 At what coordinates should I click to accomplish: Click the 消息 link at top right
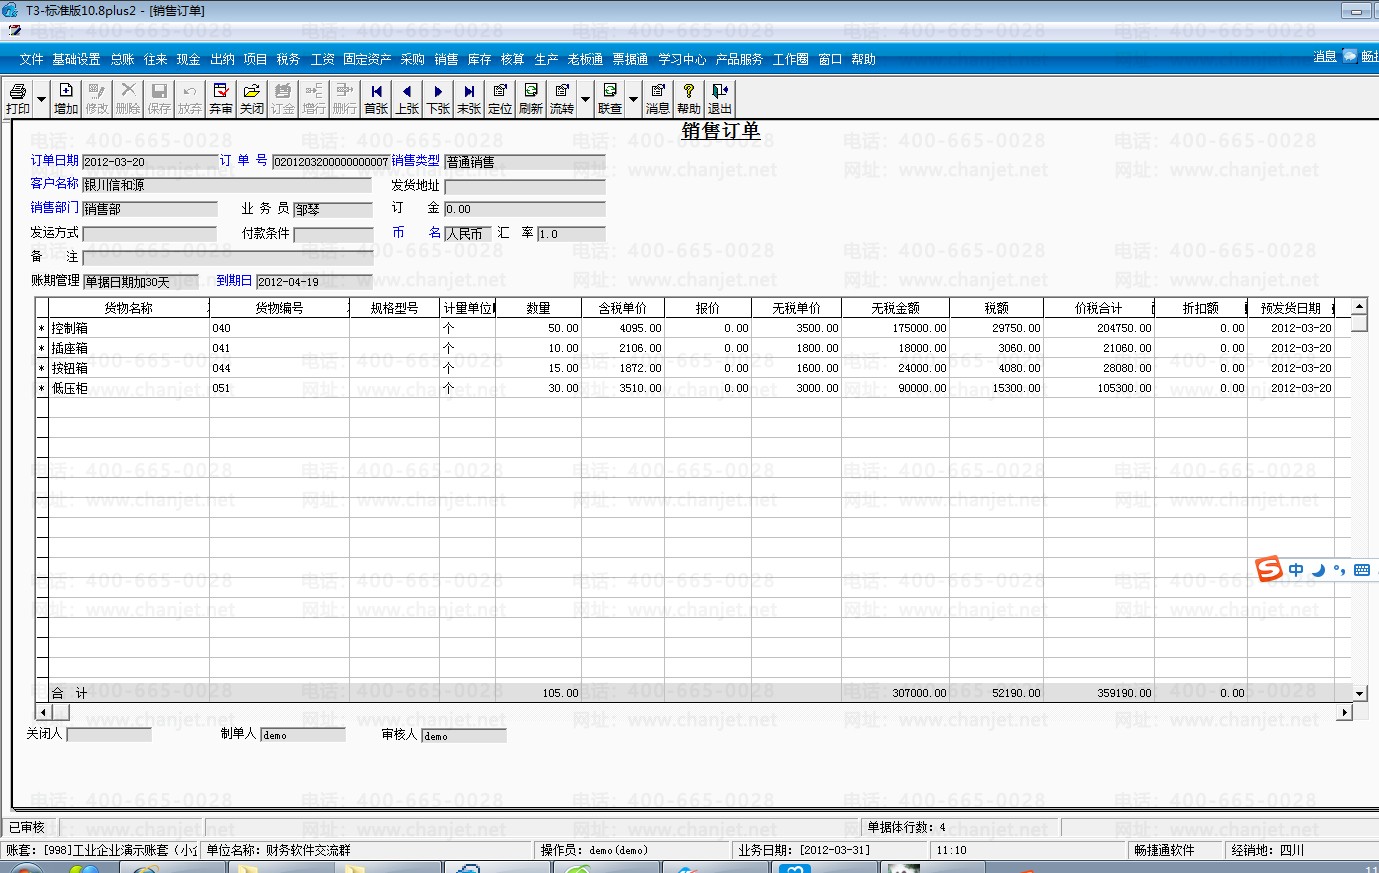[x=1325, y=56]
